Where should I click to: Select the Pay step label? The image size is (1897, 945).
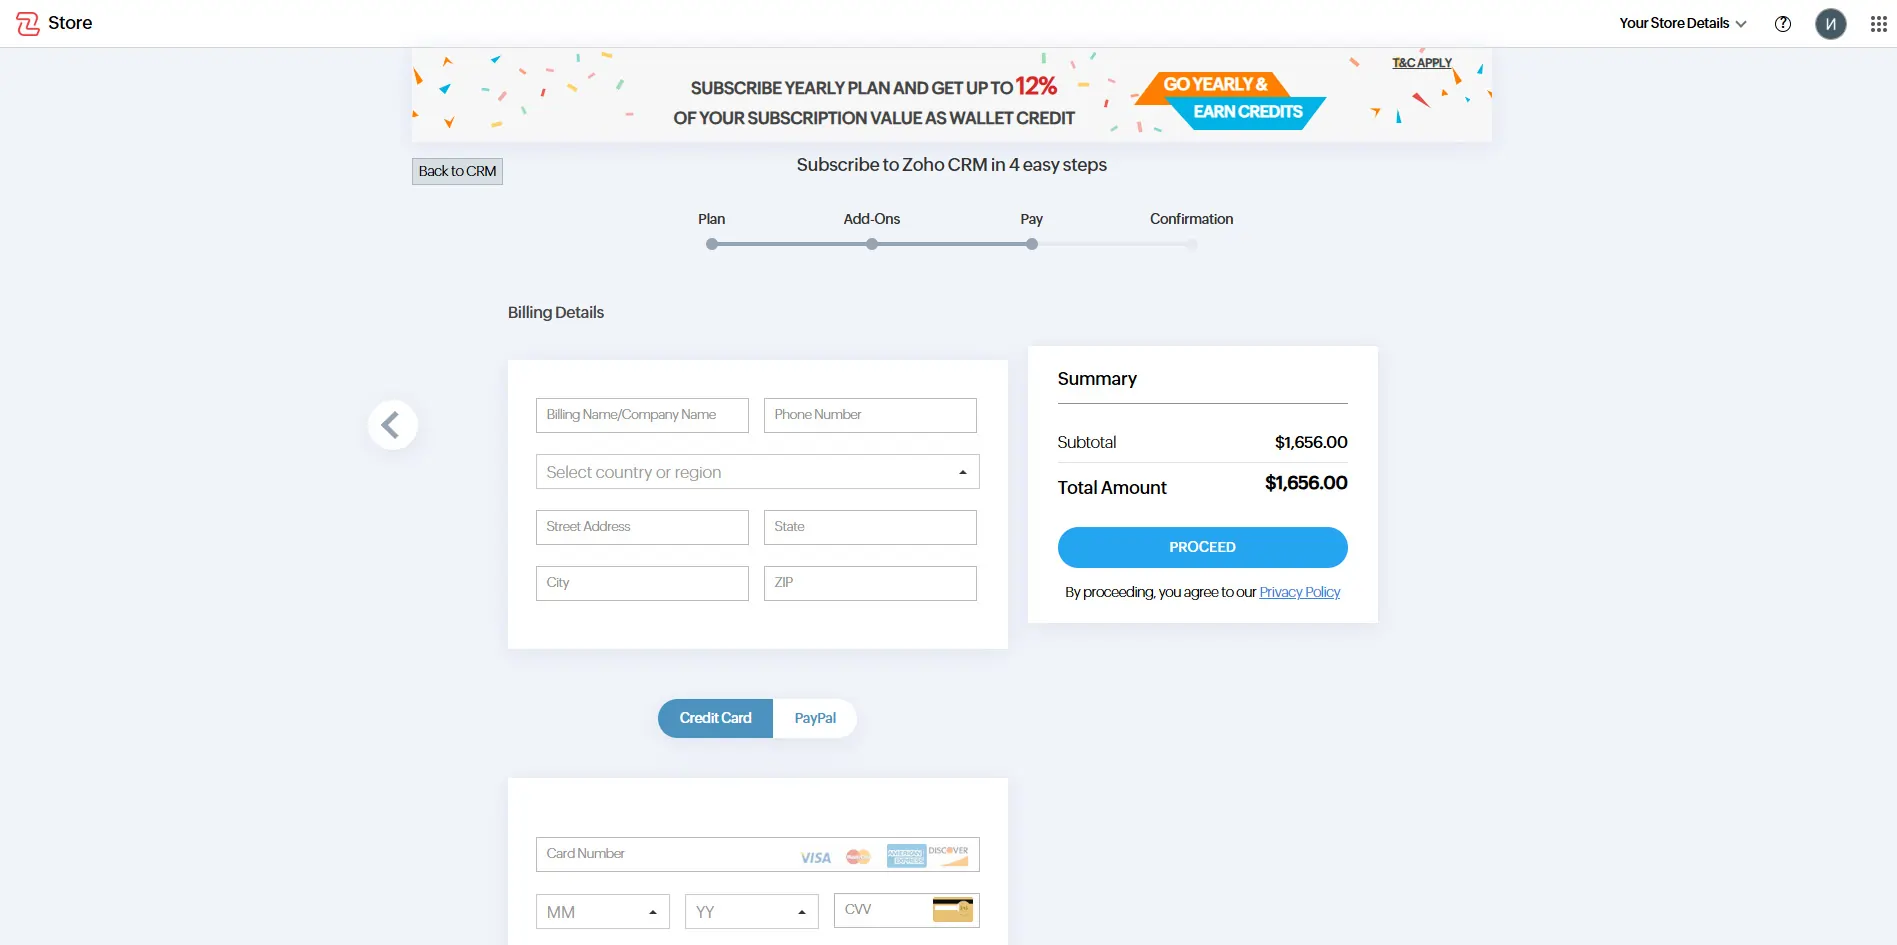pos(1031,219)
